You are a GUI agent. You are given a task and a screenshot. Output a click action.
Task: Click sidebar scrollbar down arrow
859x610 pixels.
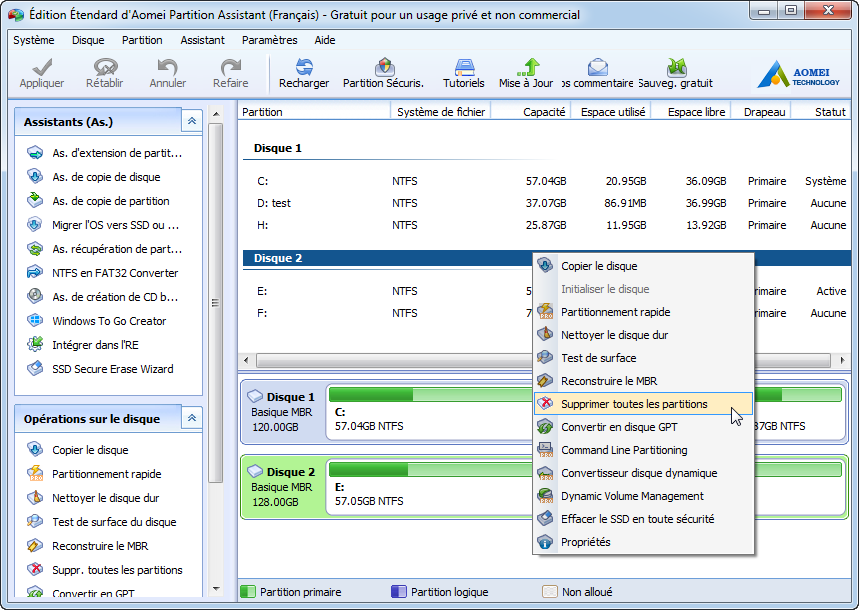[x=216, y=589]
